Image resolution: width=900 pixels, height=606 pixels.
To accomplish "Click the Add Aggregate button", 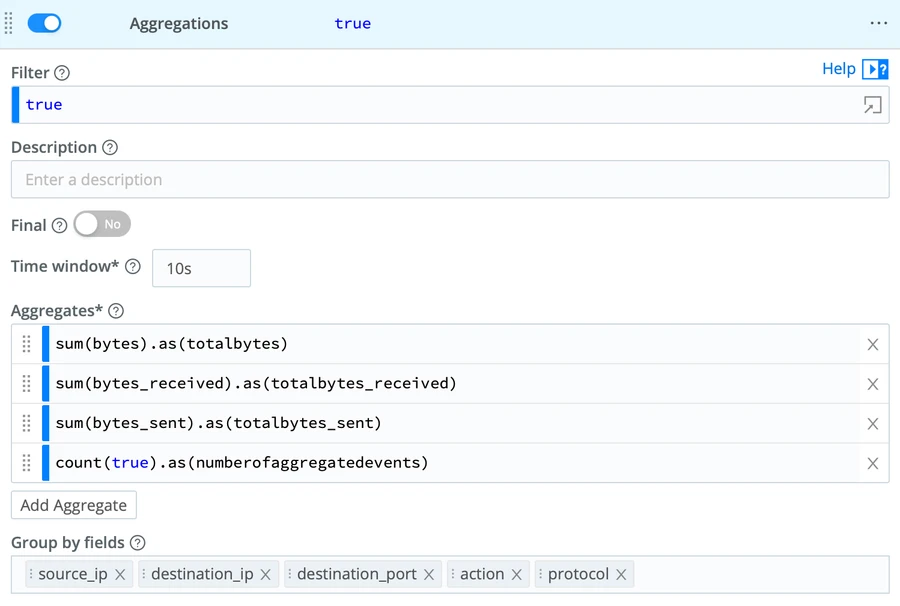I will 74,505.
